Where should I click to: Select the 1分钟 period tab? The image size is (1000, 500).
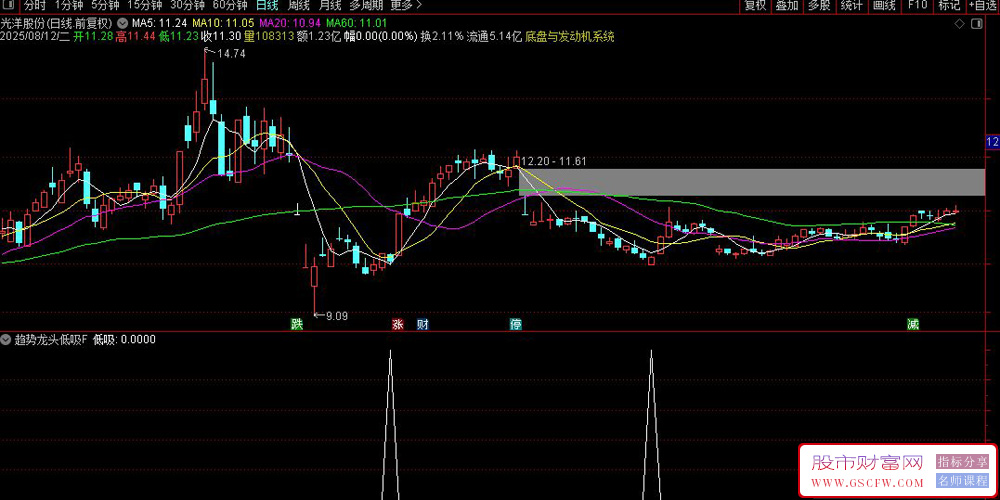(69, 6)
